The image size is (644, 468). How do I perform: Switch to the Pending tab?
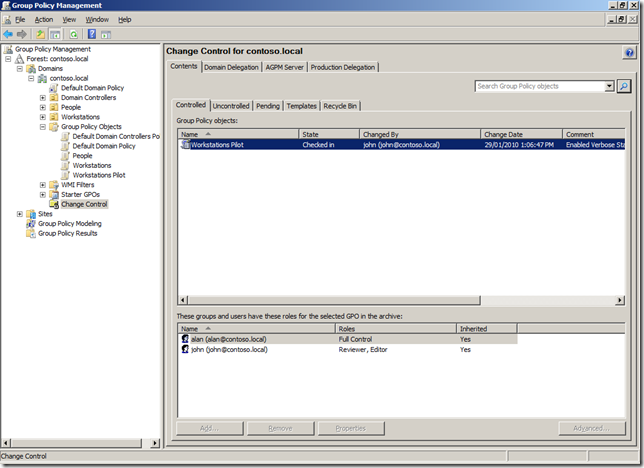point(267,106)
